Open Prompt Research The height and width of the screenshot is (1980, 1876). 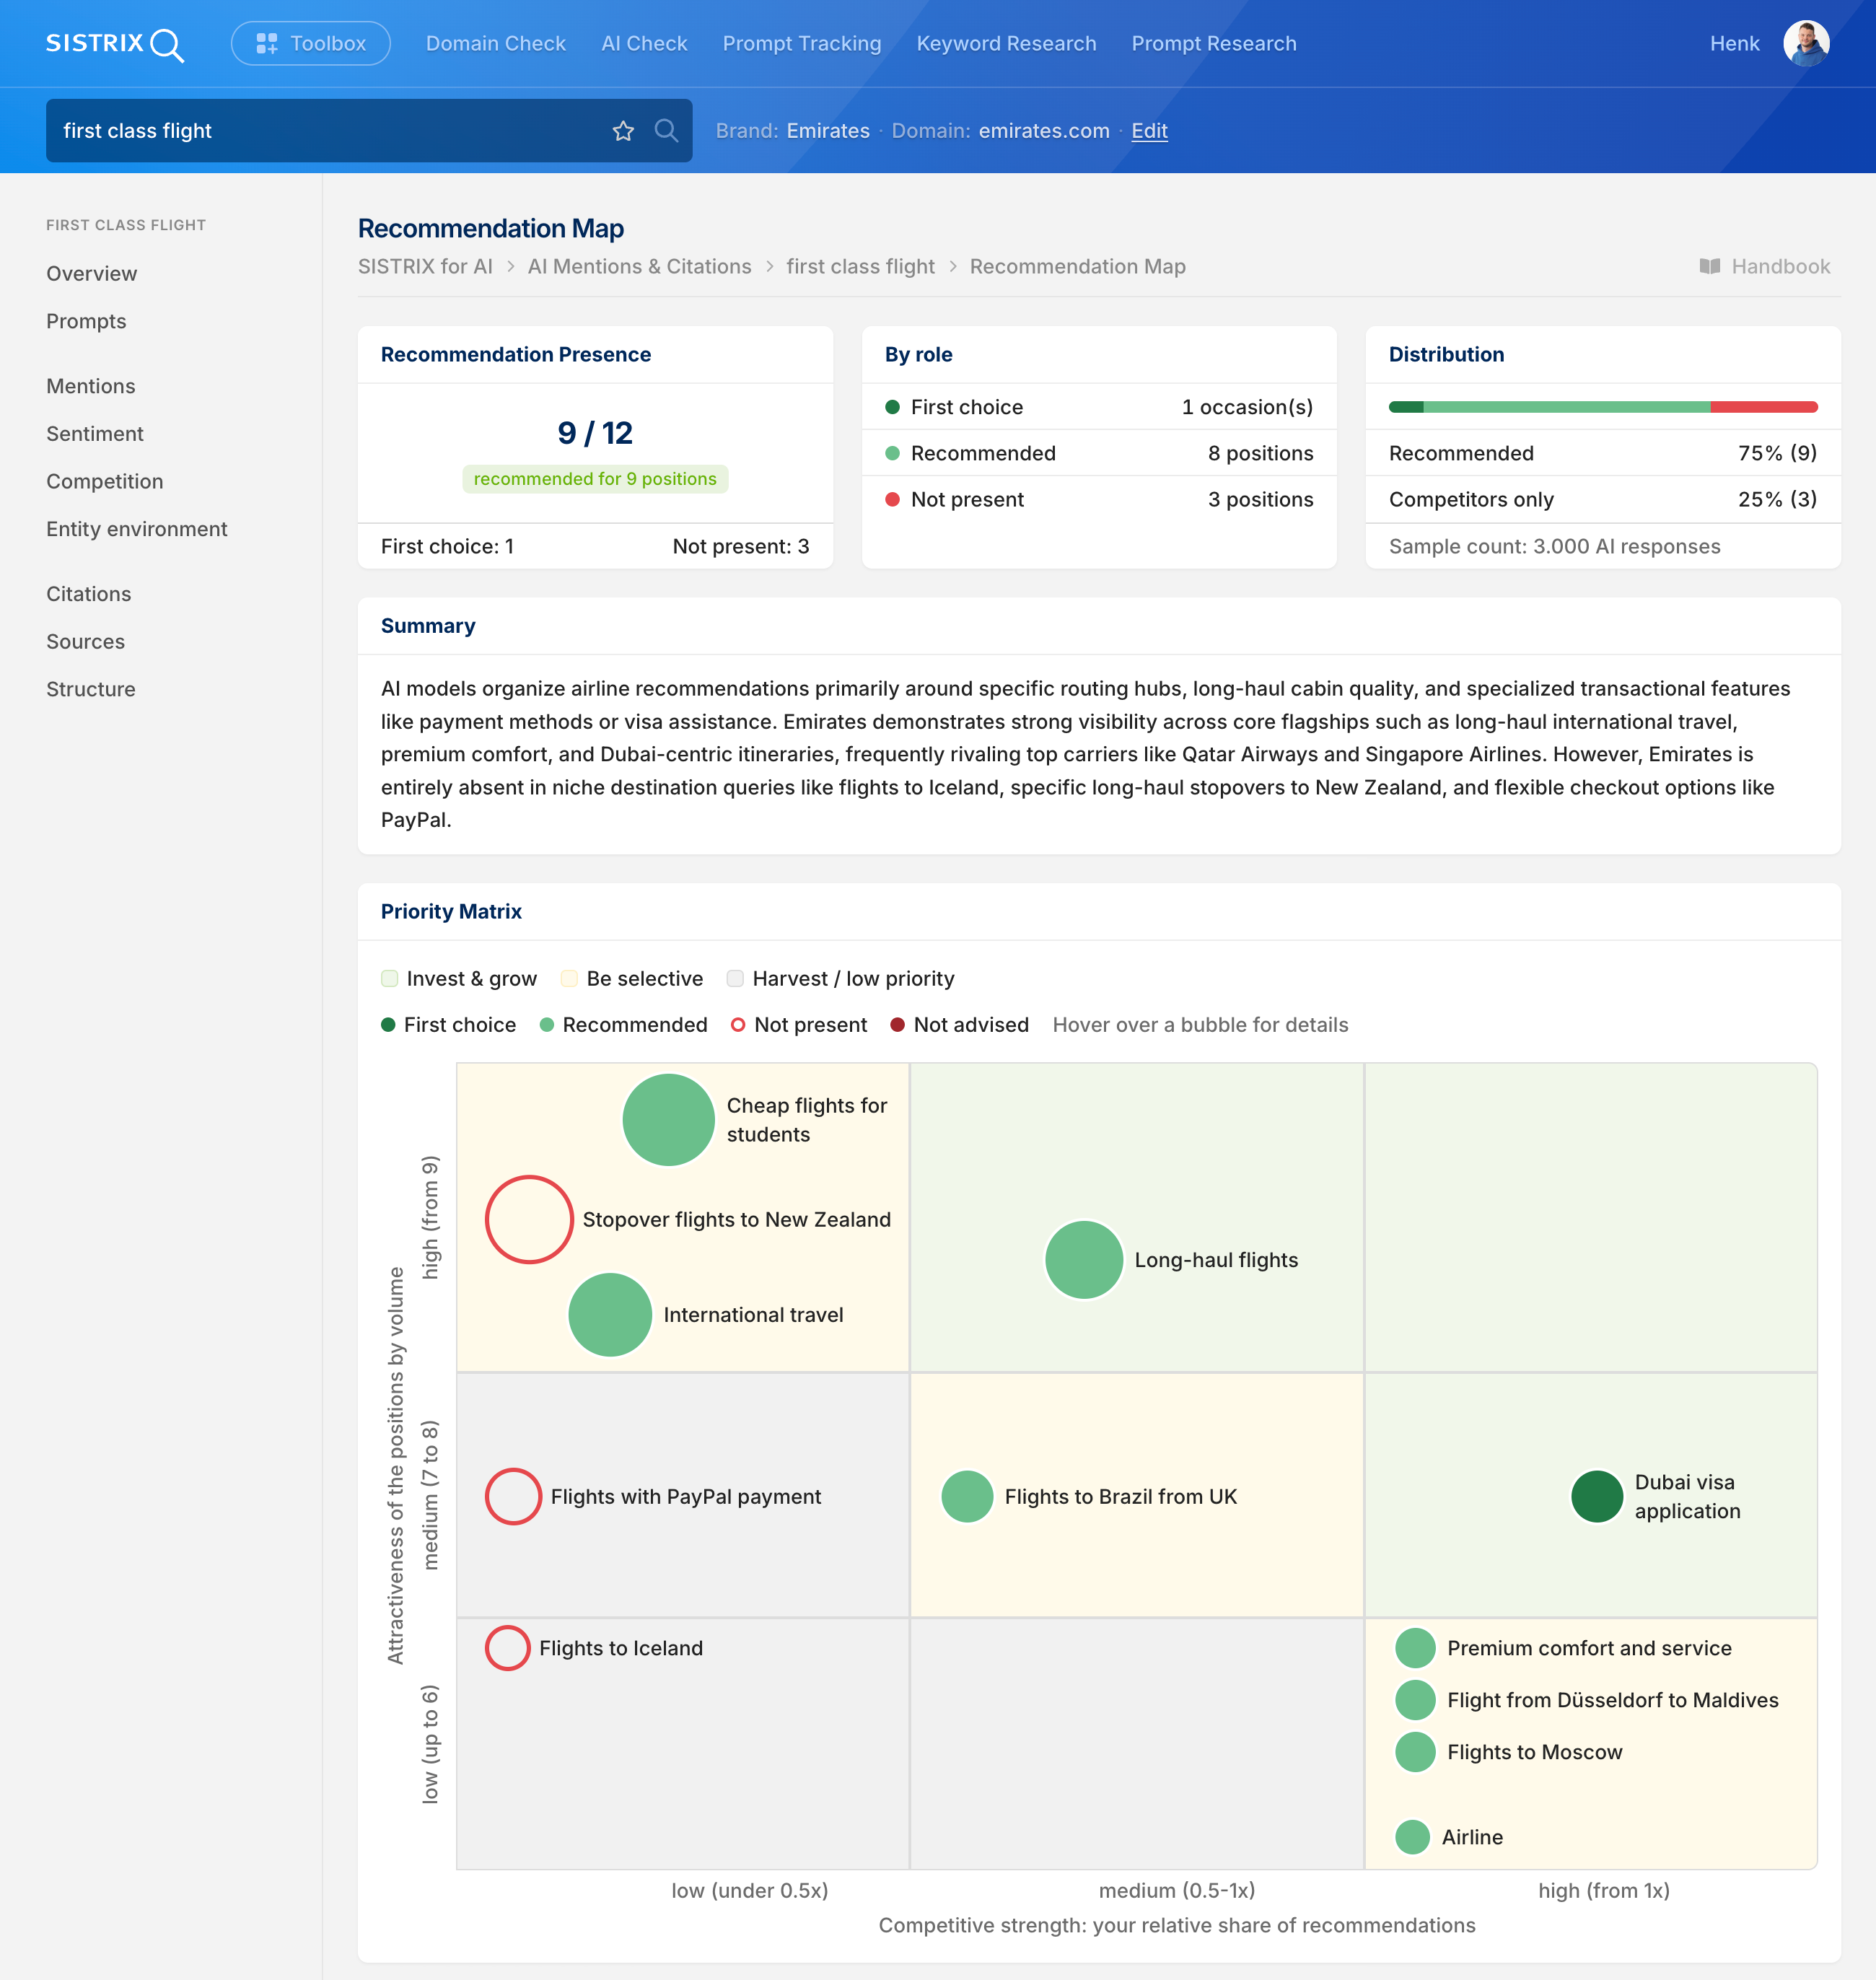click(x=1214, y=44)
